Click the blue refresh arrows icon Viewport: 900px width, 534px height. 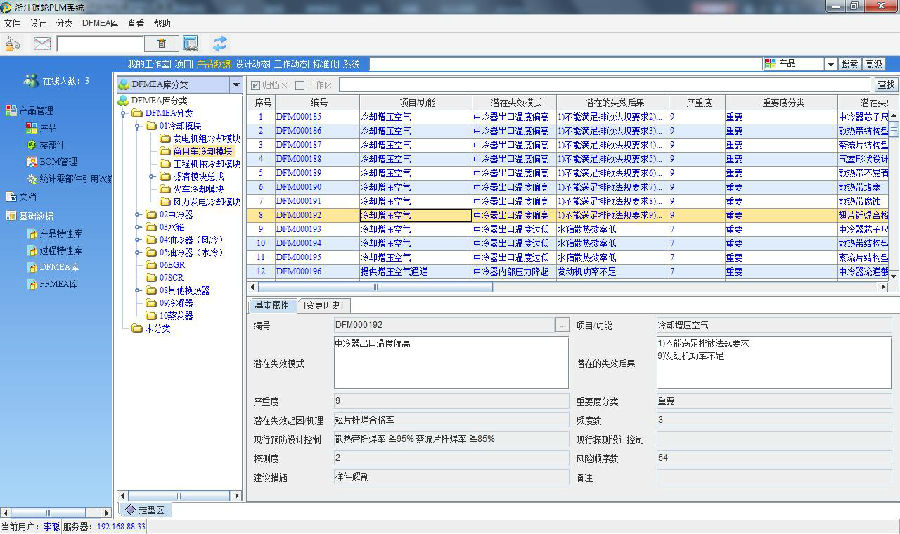tap(219, 43)
